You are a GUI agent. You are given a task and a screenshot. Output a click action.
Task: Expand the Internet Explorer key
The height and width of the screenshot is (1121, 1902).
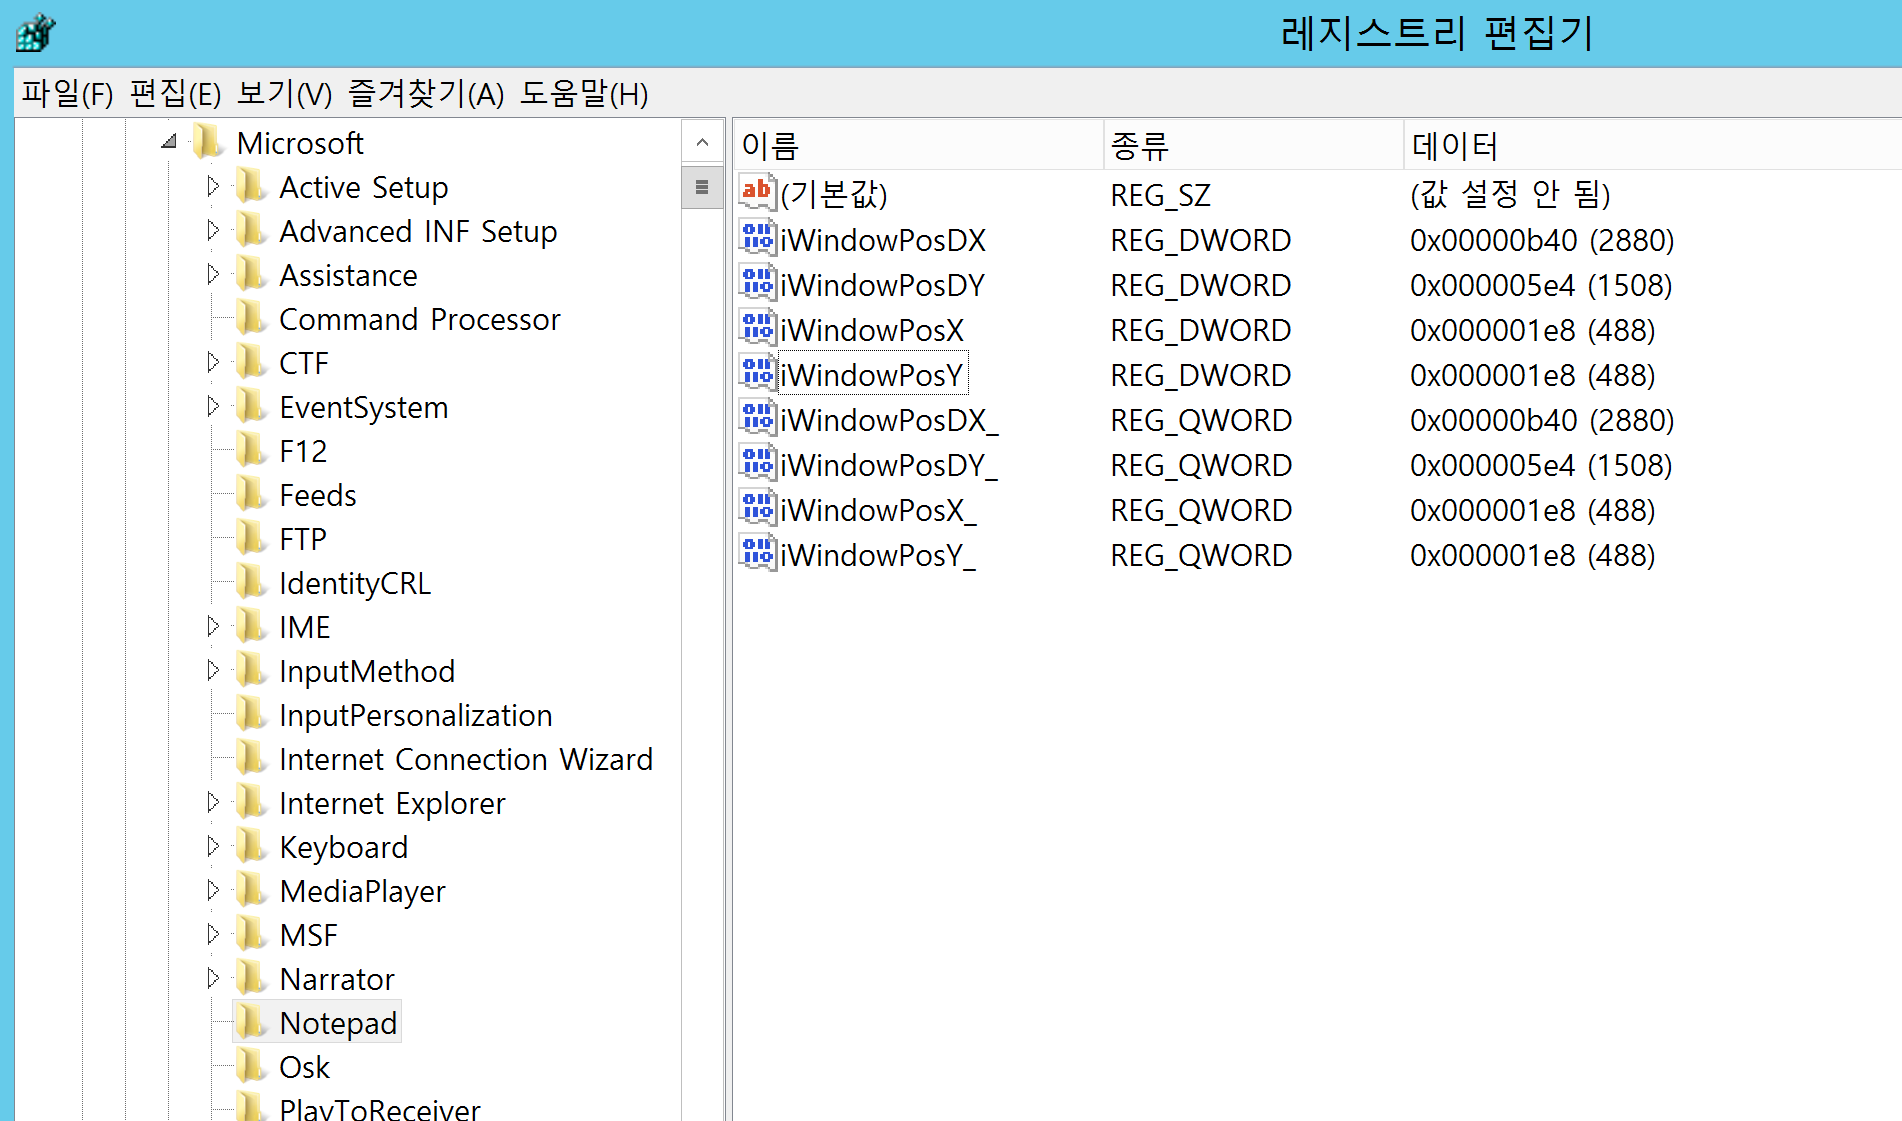(212, 802)
